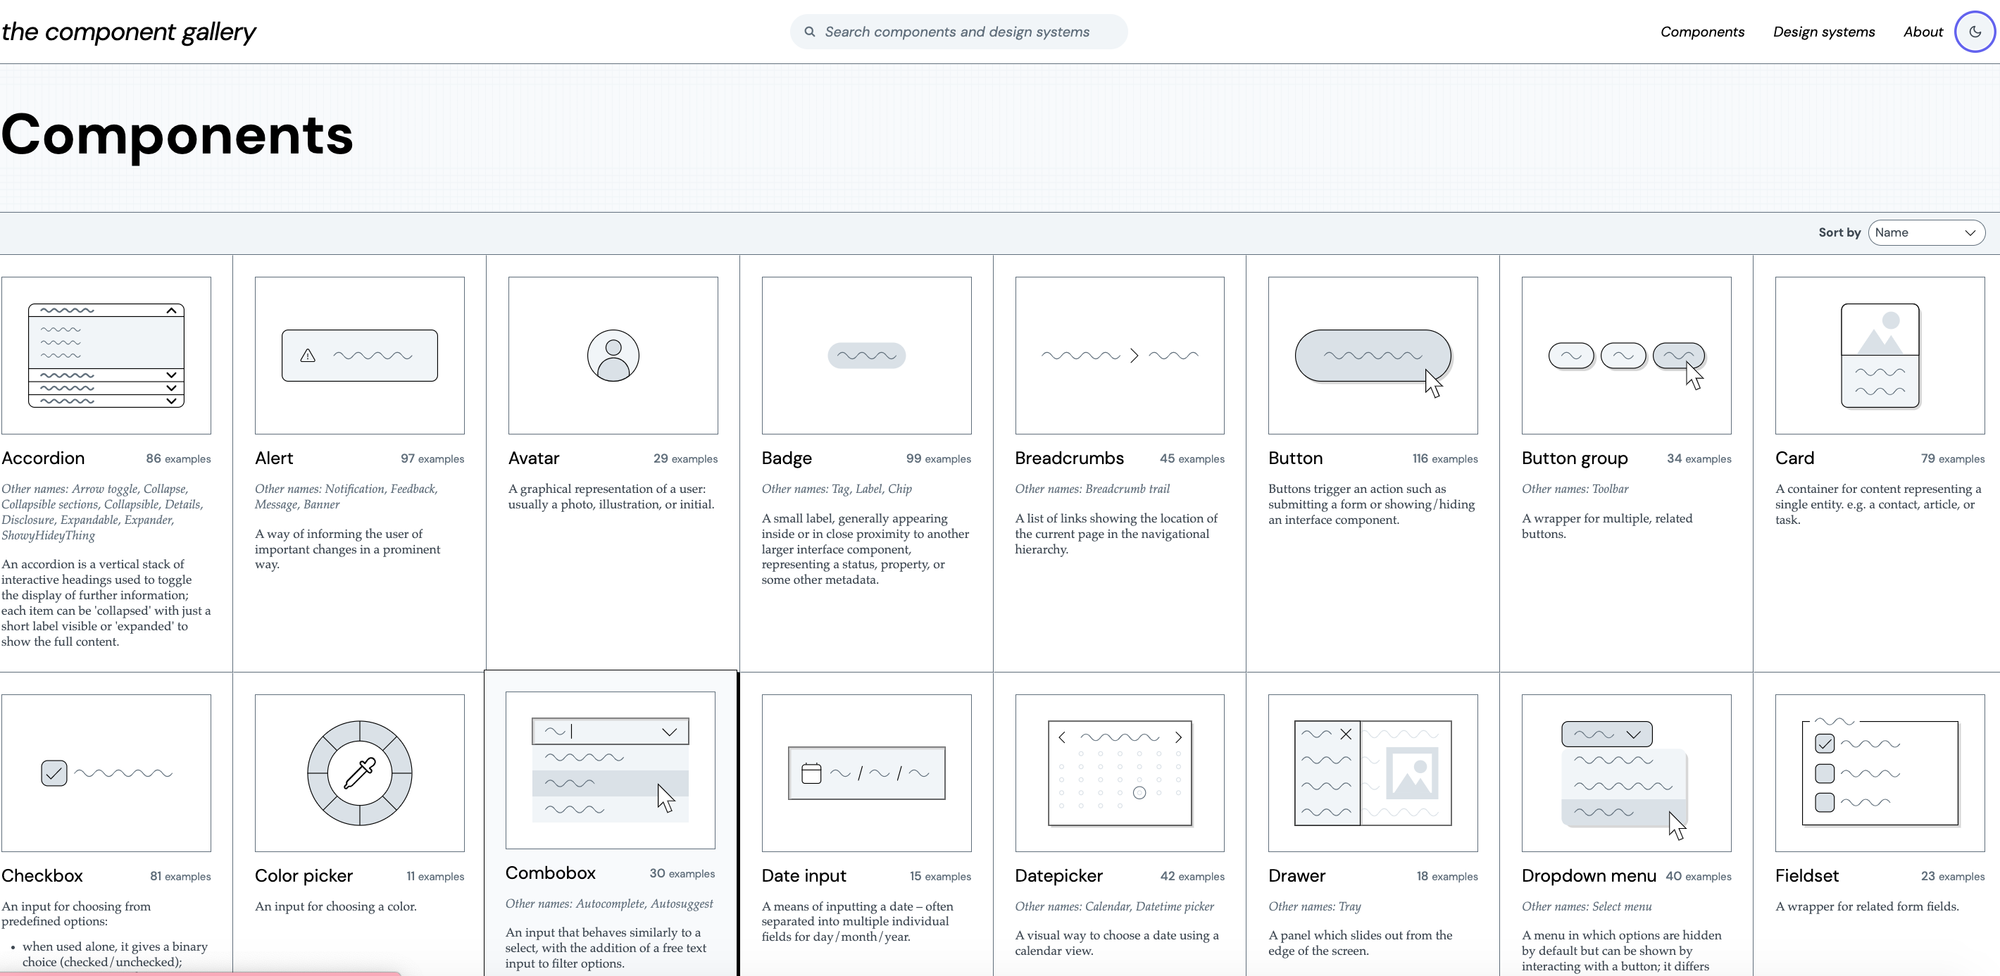Screen dimensions: 2000x976
Task: Click the Drawer panel illustration
Action: tap(1372, 773)
